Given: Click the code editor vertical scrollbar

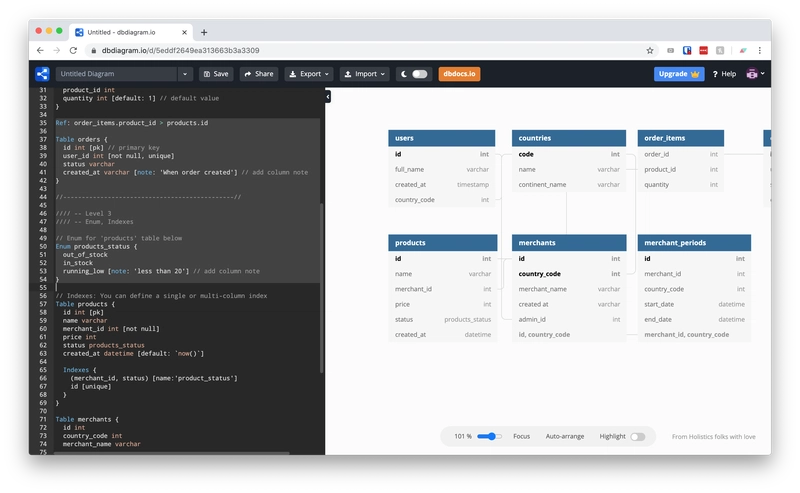Looking at the screenshot, I should tap(321, 288).
